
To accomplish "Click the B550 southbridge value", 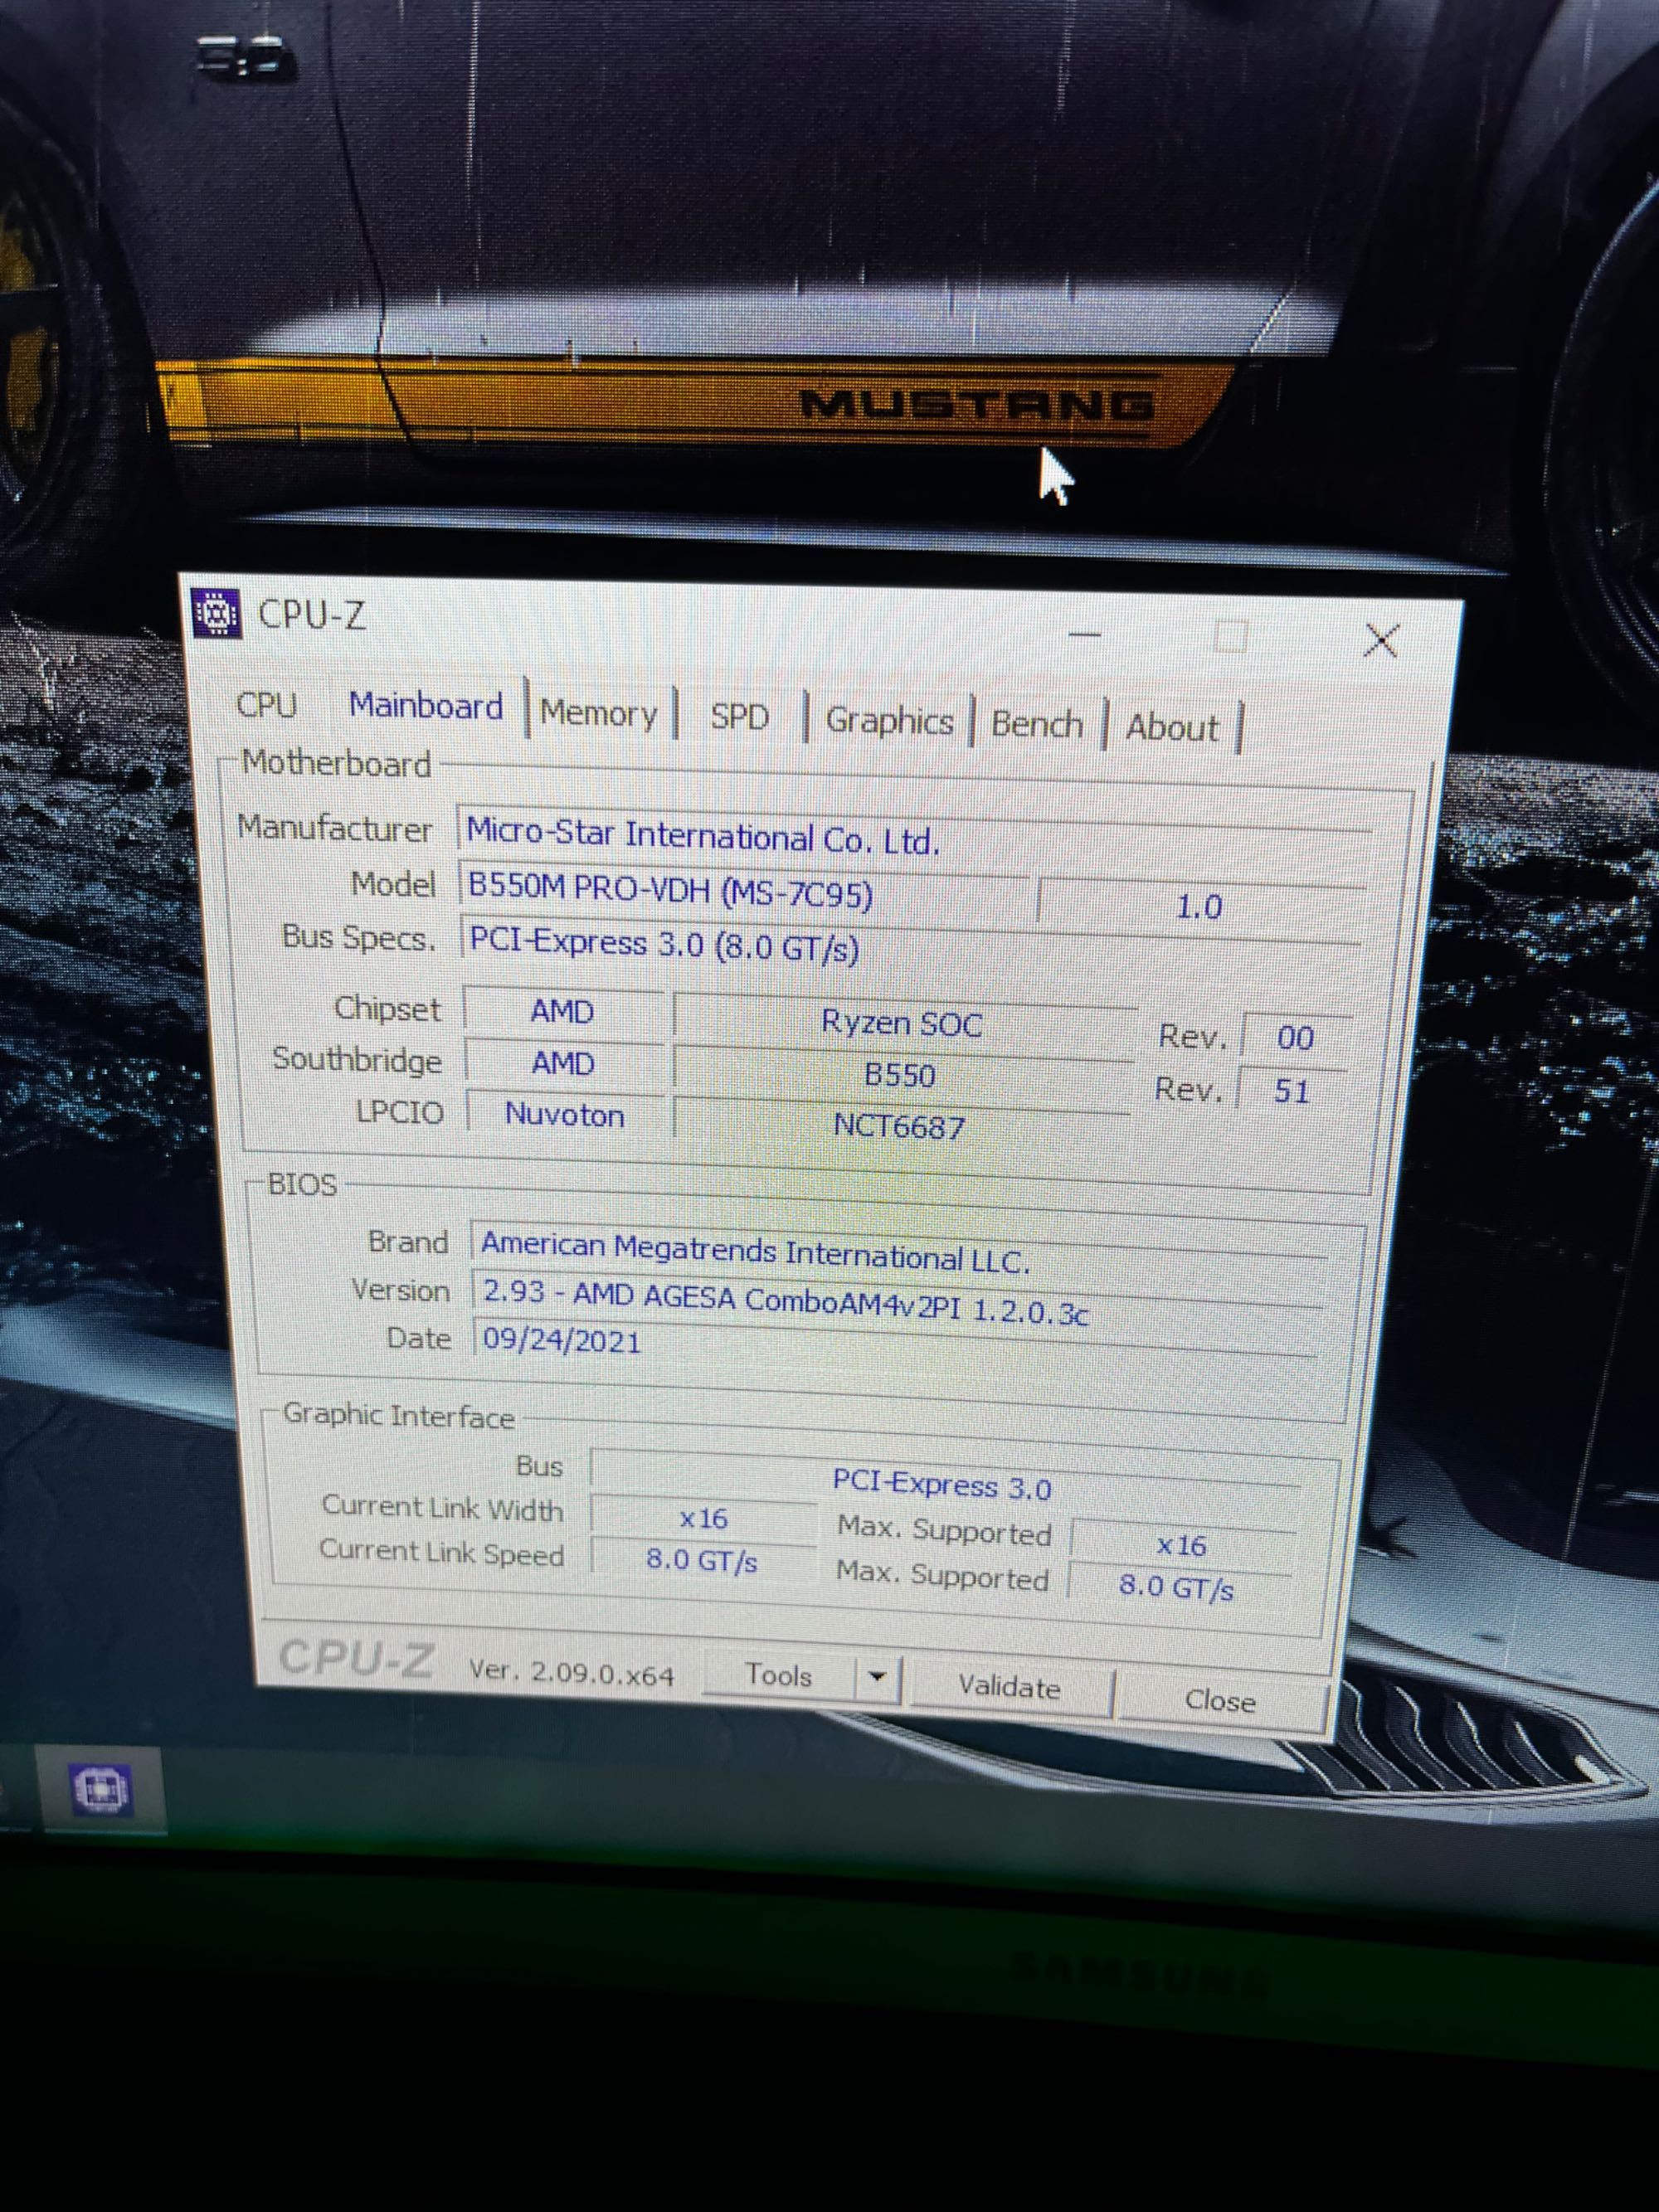I will [x=900, y=1074].
